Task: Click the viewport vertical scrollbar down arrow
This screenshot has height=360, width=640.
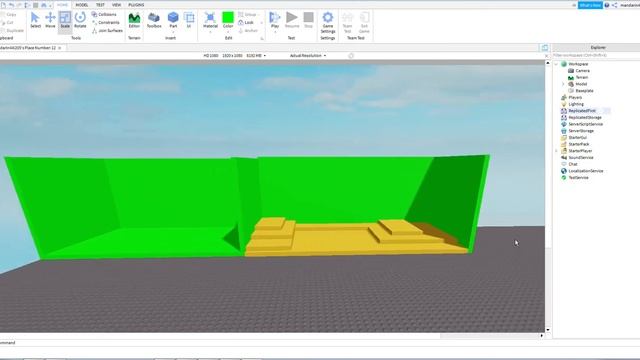Action: [548, 329]
